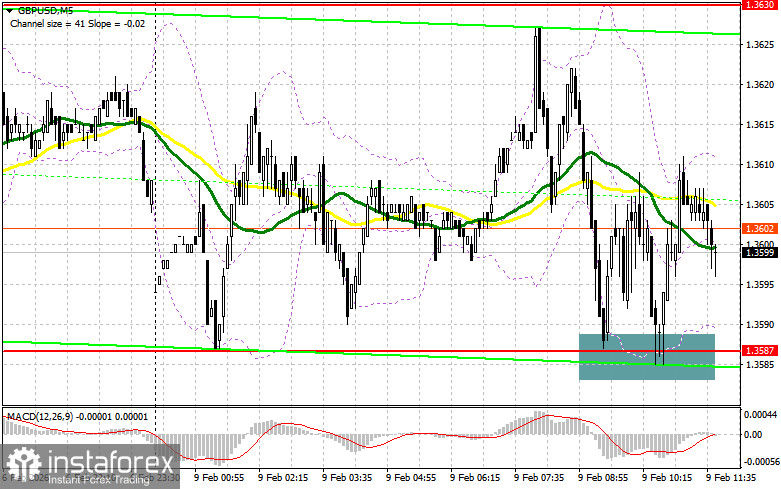Click the red 1.3630 price level tag

[x=761, y=4]
